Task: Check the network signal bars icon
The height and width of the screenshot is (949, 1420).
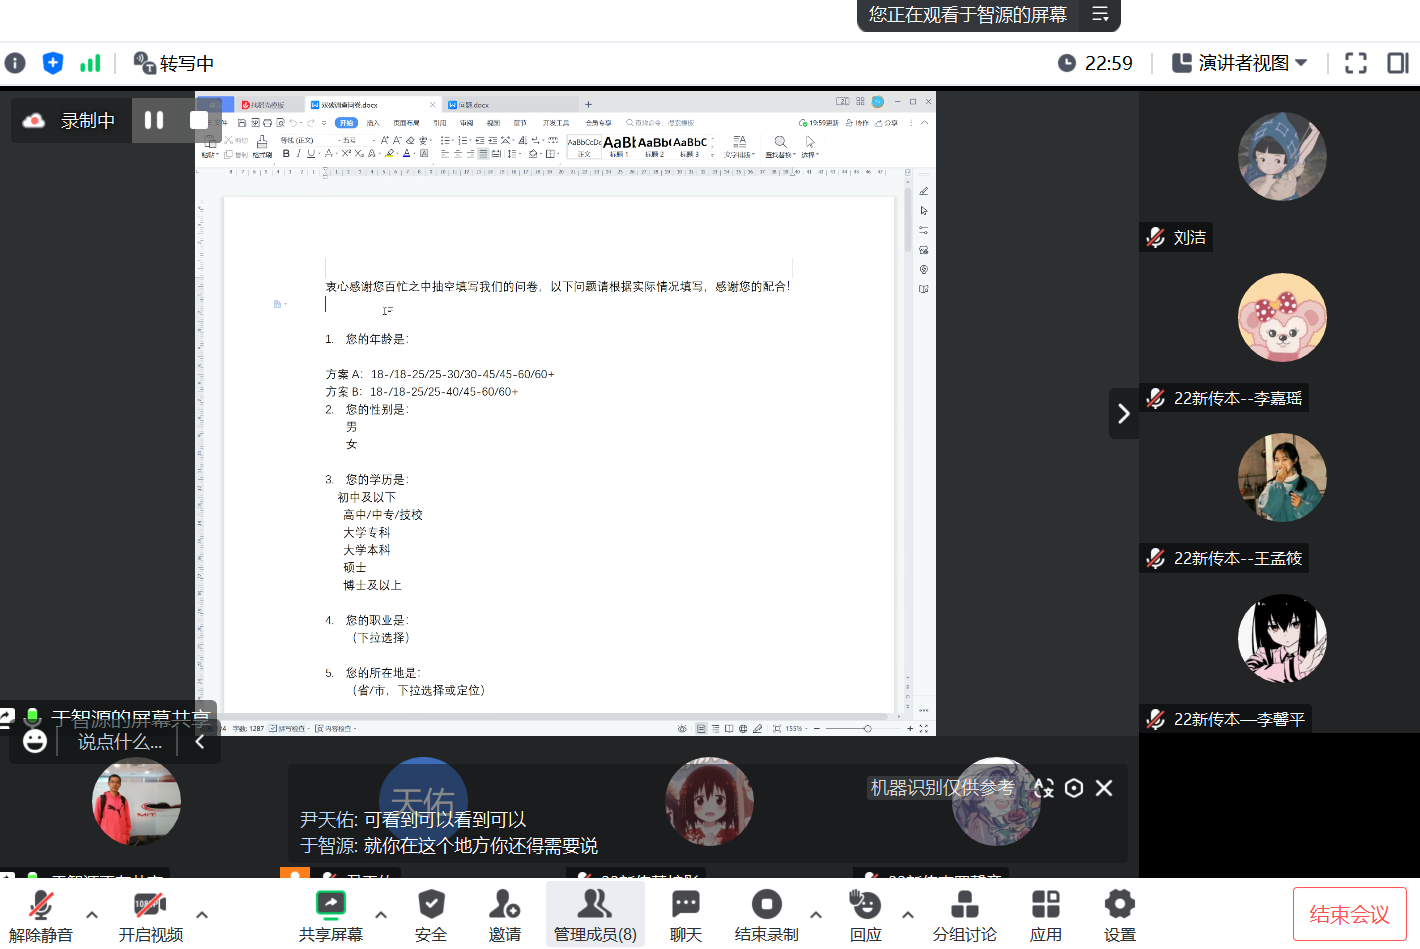Action: (90, 63)
